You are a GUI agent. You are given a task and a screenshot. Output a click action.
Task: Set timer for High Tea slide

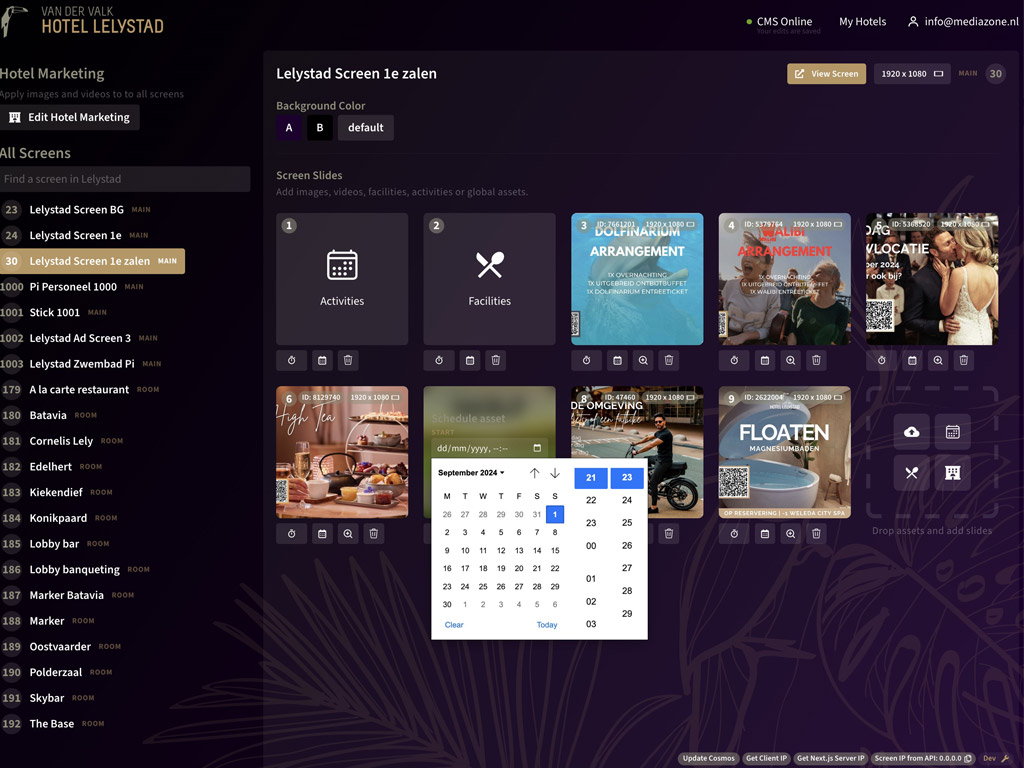(291, 534)
